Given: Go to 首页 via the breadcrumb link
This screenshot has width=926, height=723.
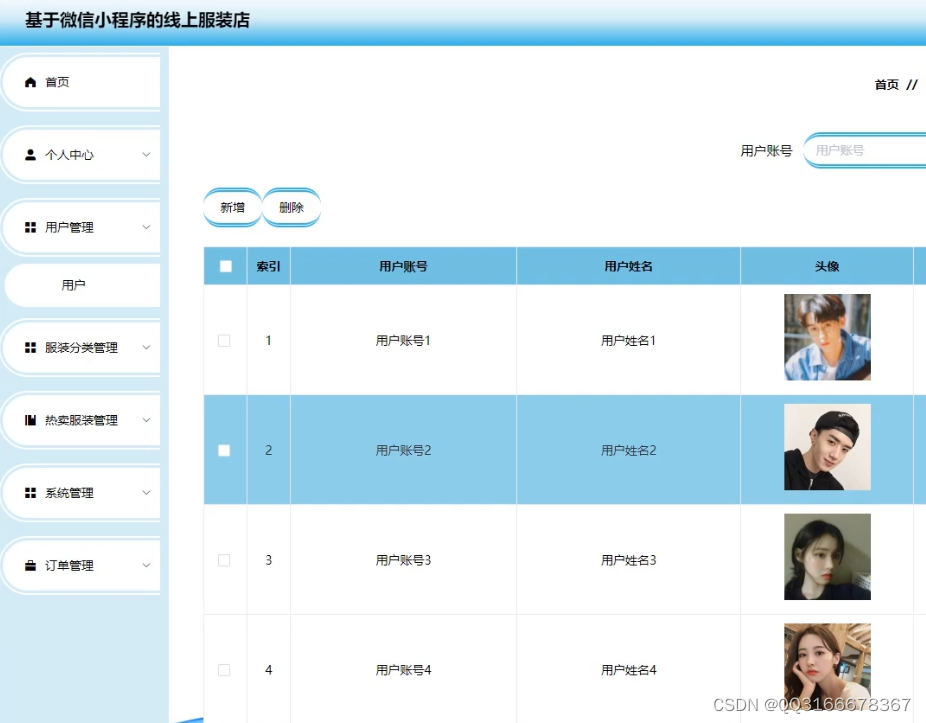Looking at the screenshot, I should 886,85.
